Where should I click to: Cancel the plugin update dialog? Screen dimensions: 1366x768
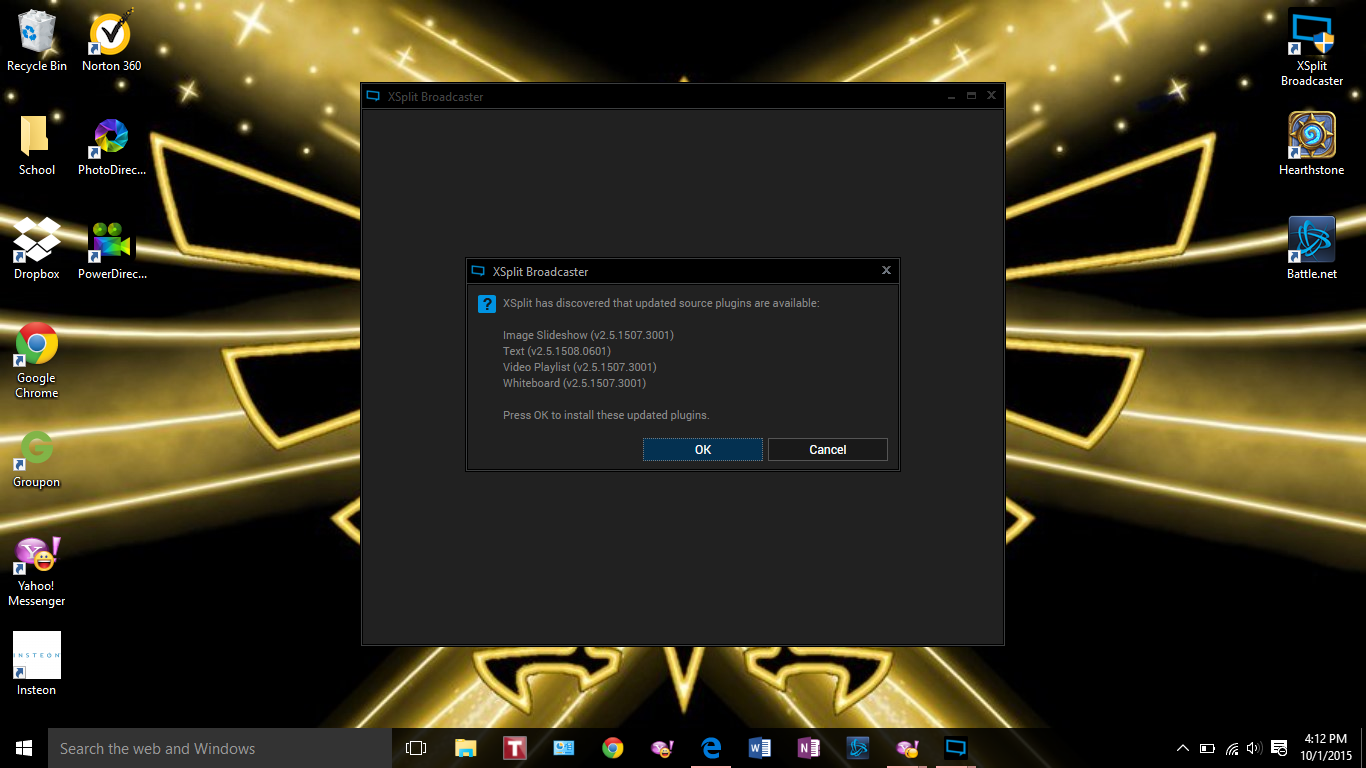click(x=827, y=449)
